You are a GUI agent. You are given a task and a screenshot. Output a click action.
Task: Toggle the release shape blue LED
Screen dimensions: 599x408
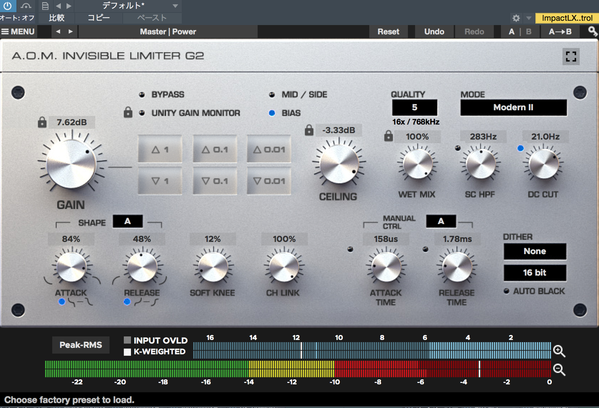click(x=127, y=302)
